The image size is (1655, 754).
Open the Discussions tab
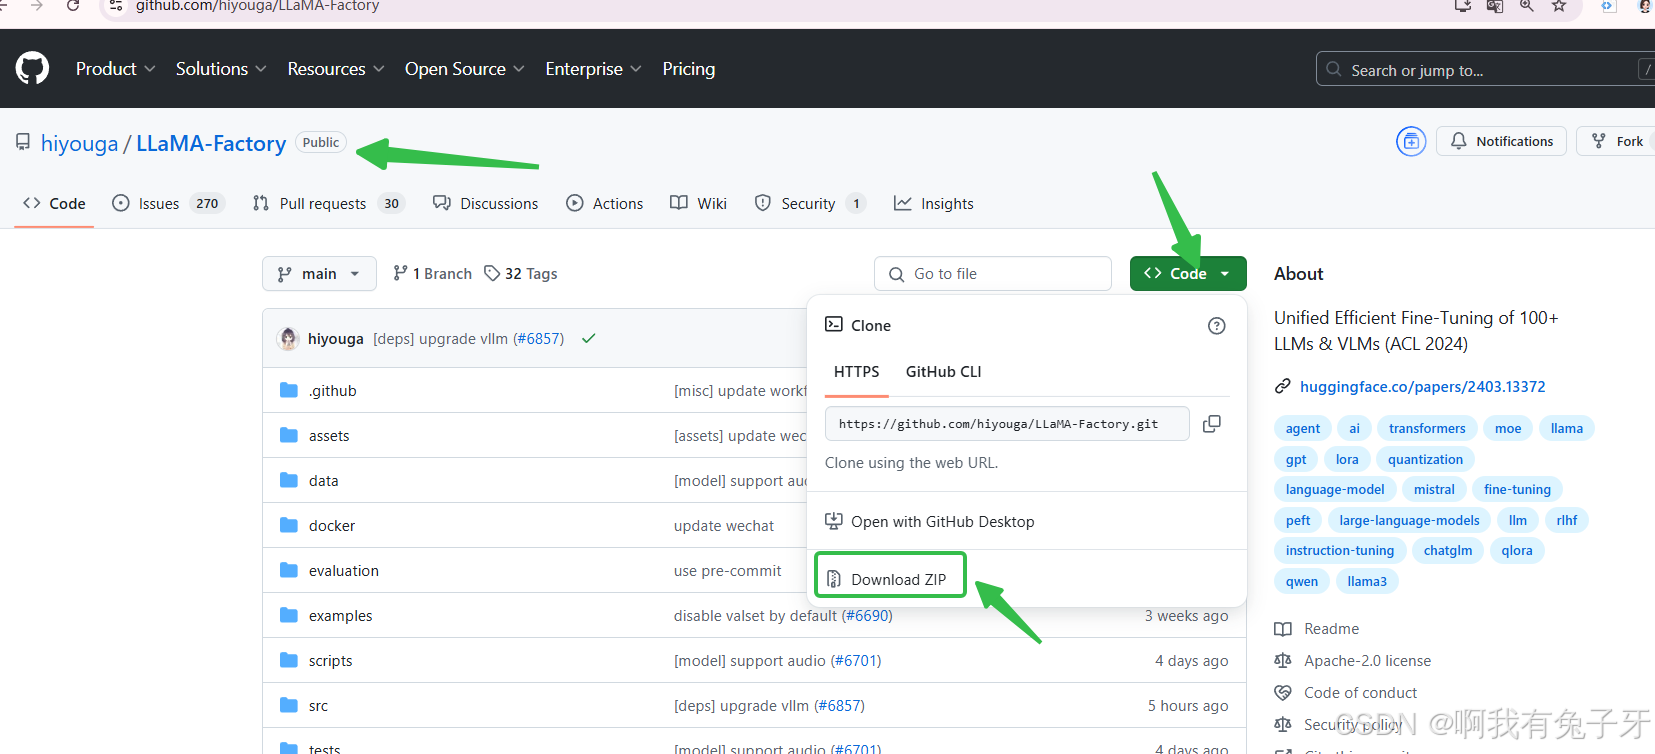pyautogui.click(x=486, y=203)
